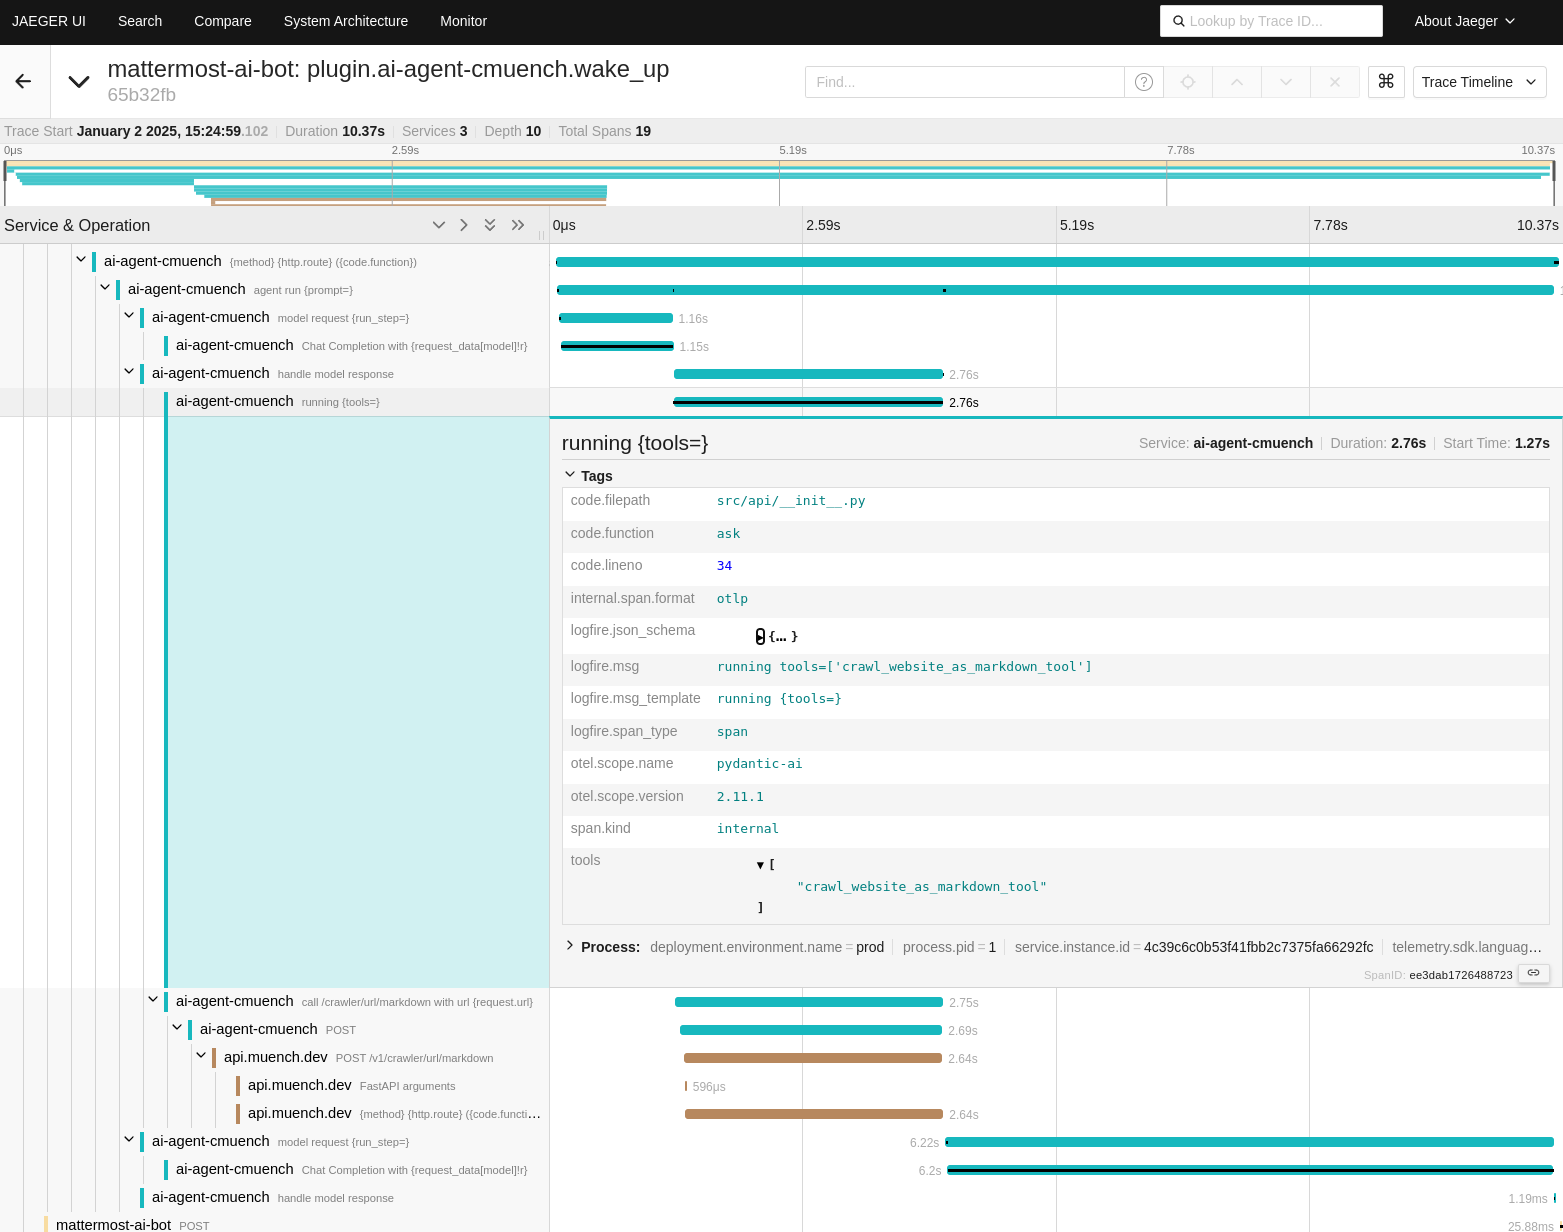Collapse all spans double-chevron icon

point(490,225)
